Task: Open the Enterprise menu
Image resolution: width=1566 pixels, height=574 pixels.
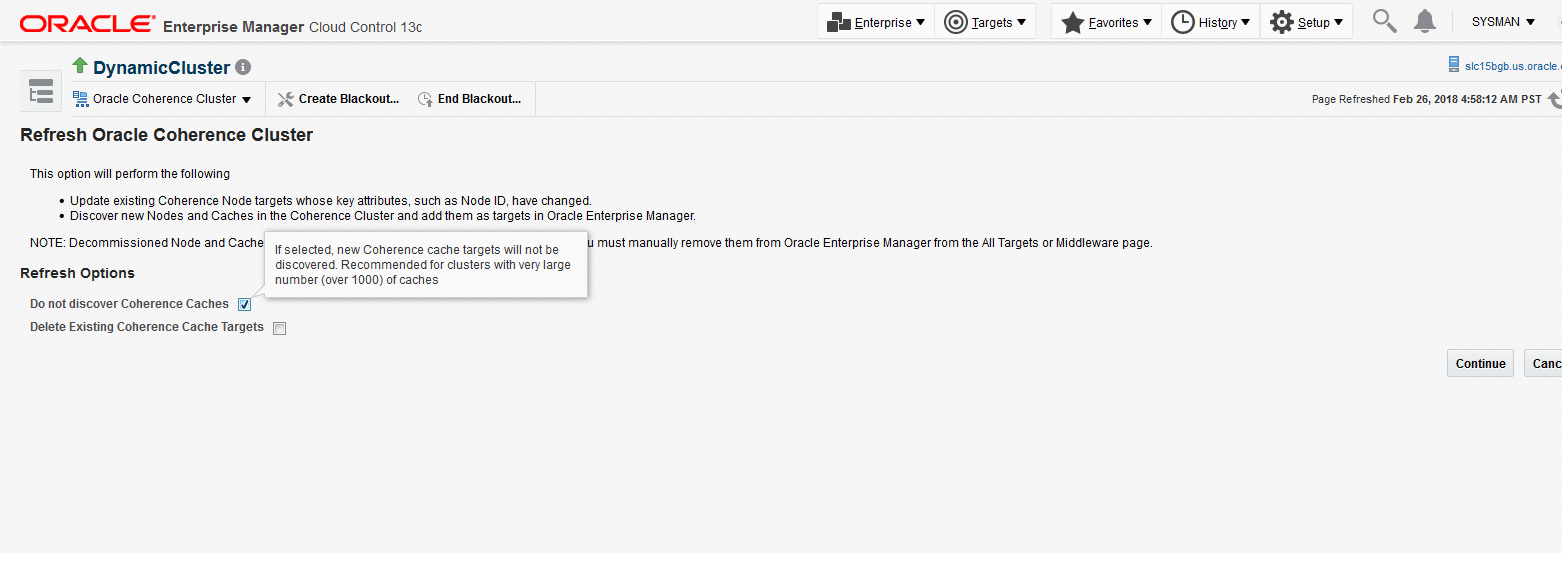Action: tap(876, 22)
